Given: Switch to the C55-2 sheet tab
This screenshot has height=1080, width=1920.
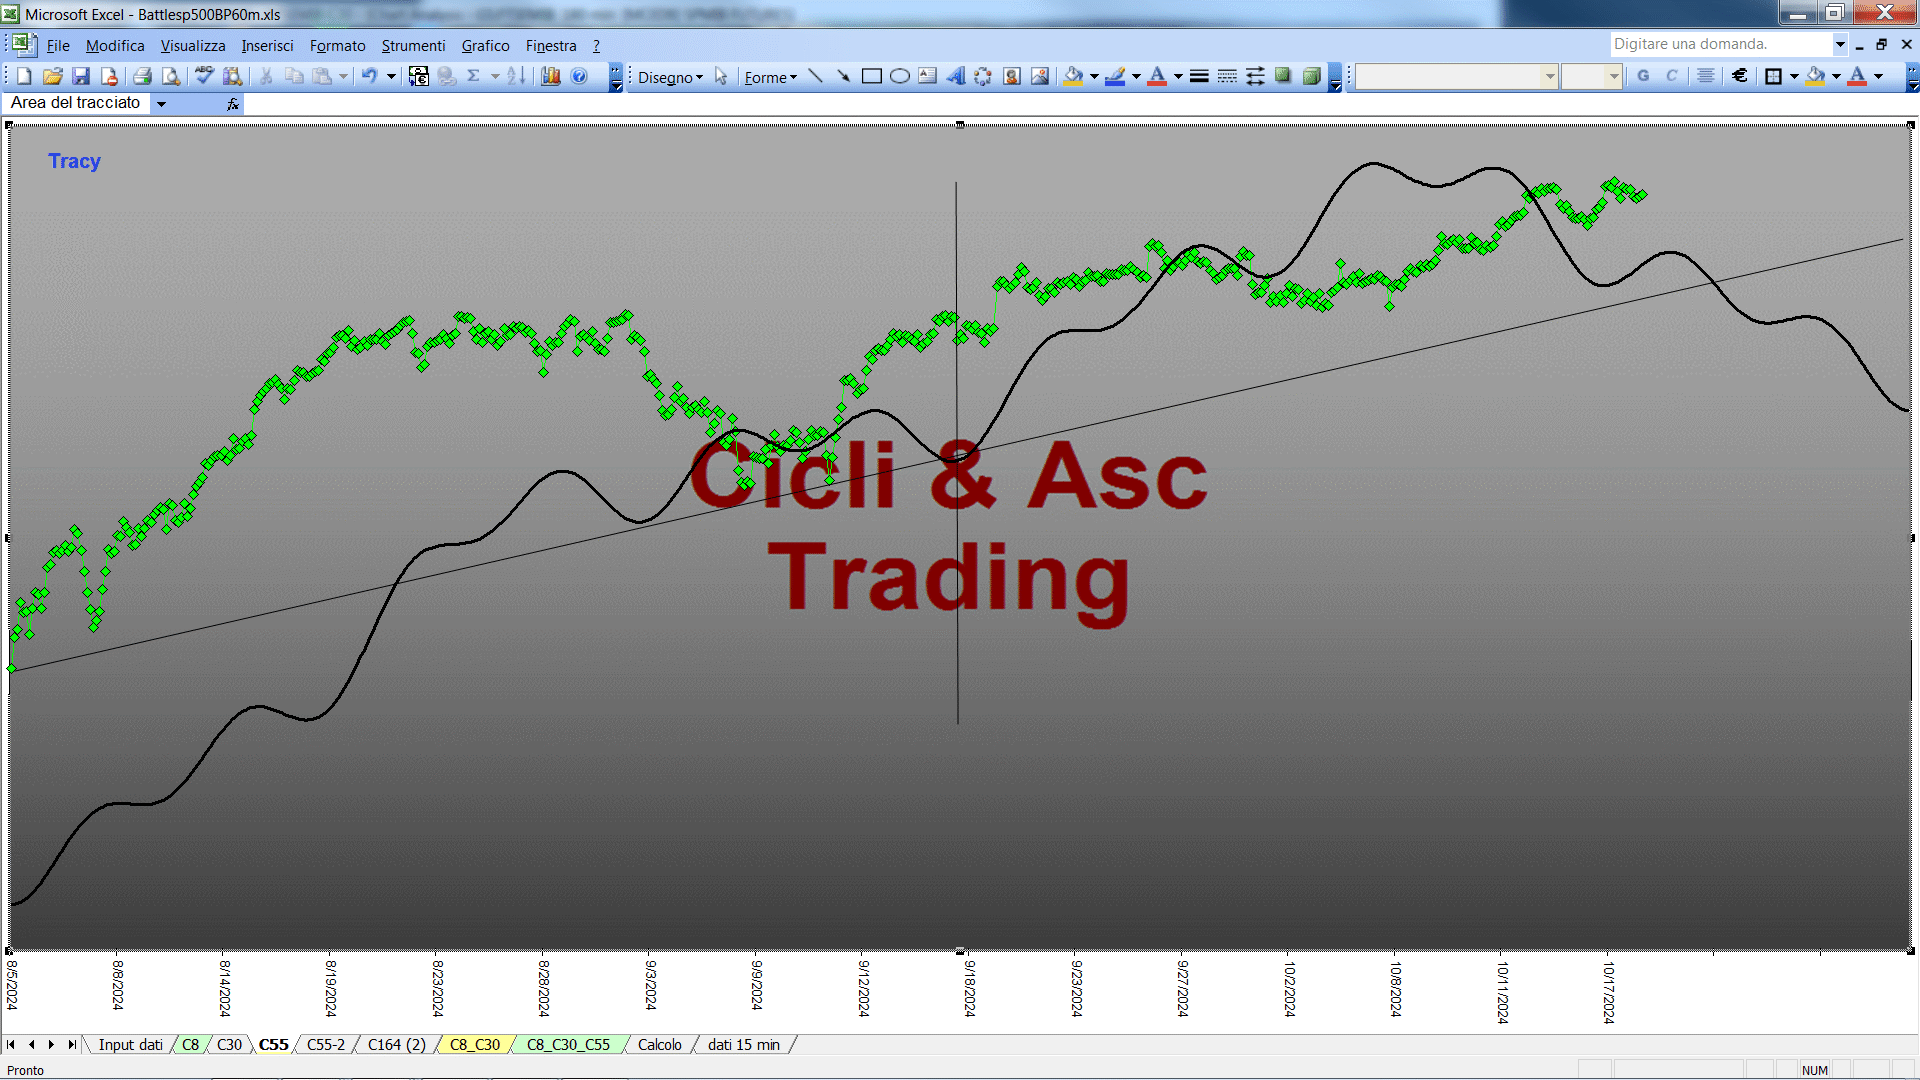Looking at the screenshot, I should tap(326, 1045).
